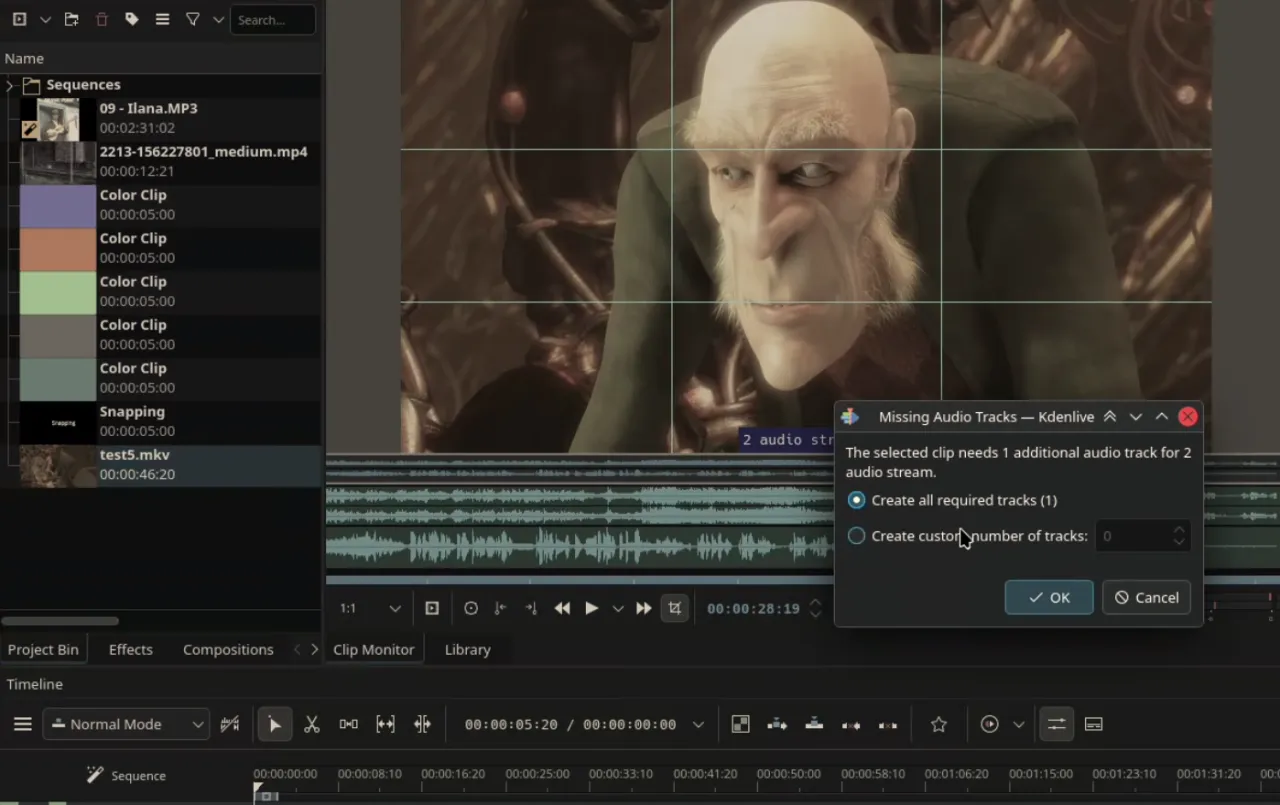Click the 00:00:28:19 monitor timecode field
This screenshot has height=805, width=1280.
pos(753,608)
